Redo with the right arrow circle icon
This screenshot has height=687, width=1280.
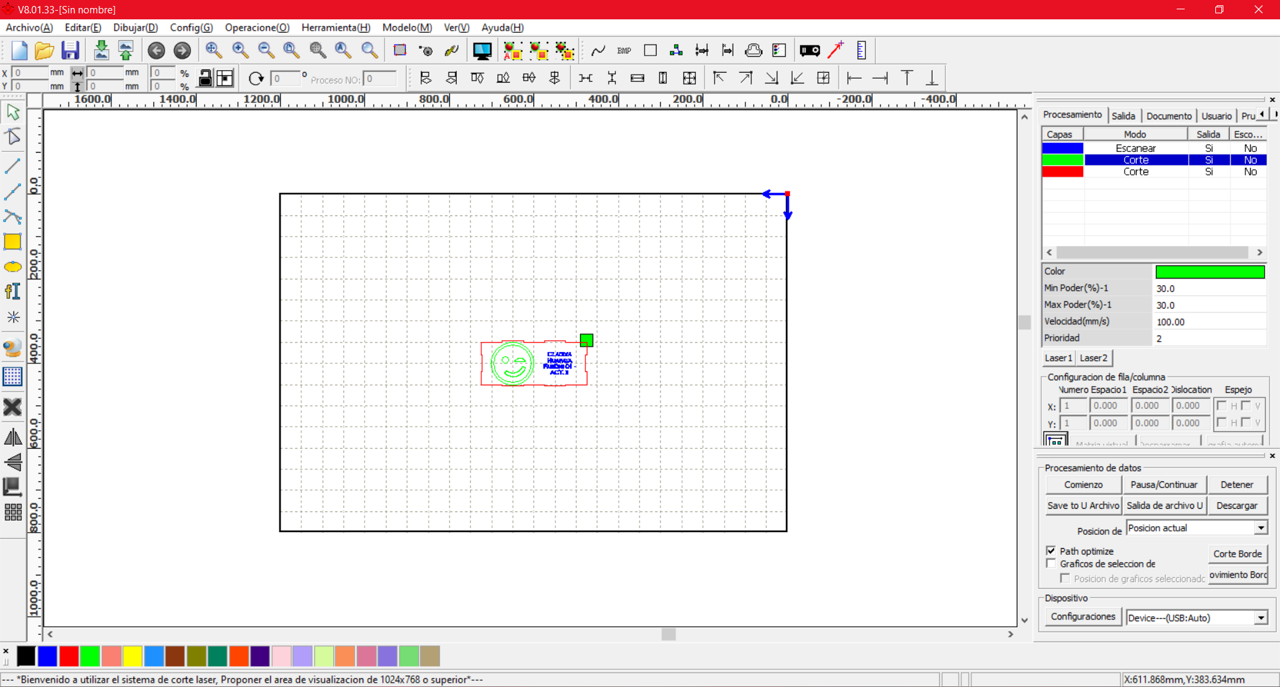pos(182,50)
